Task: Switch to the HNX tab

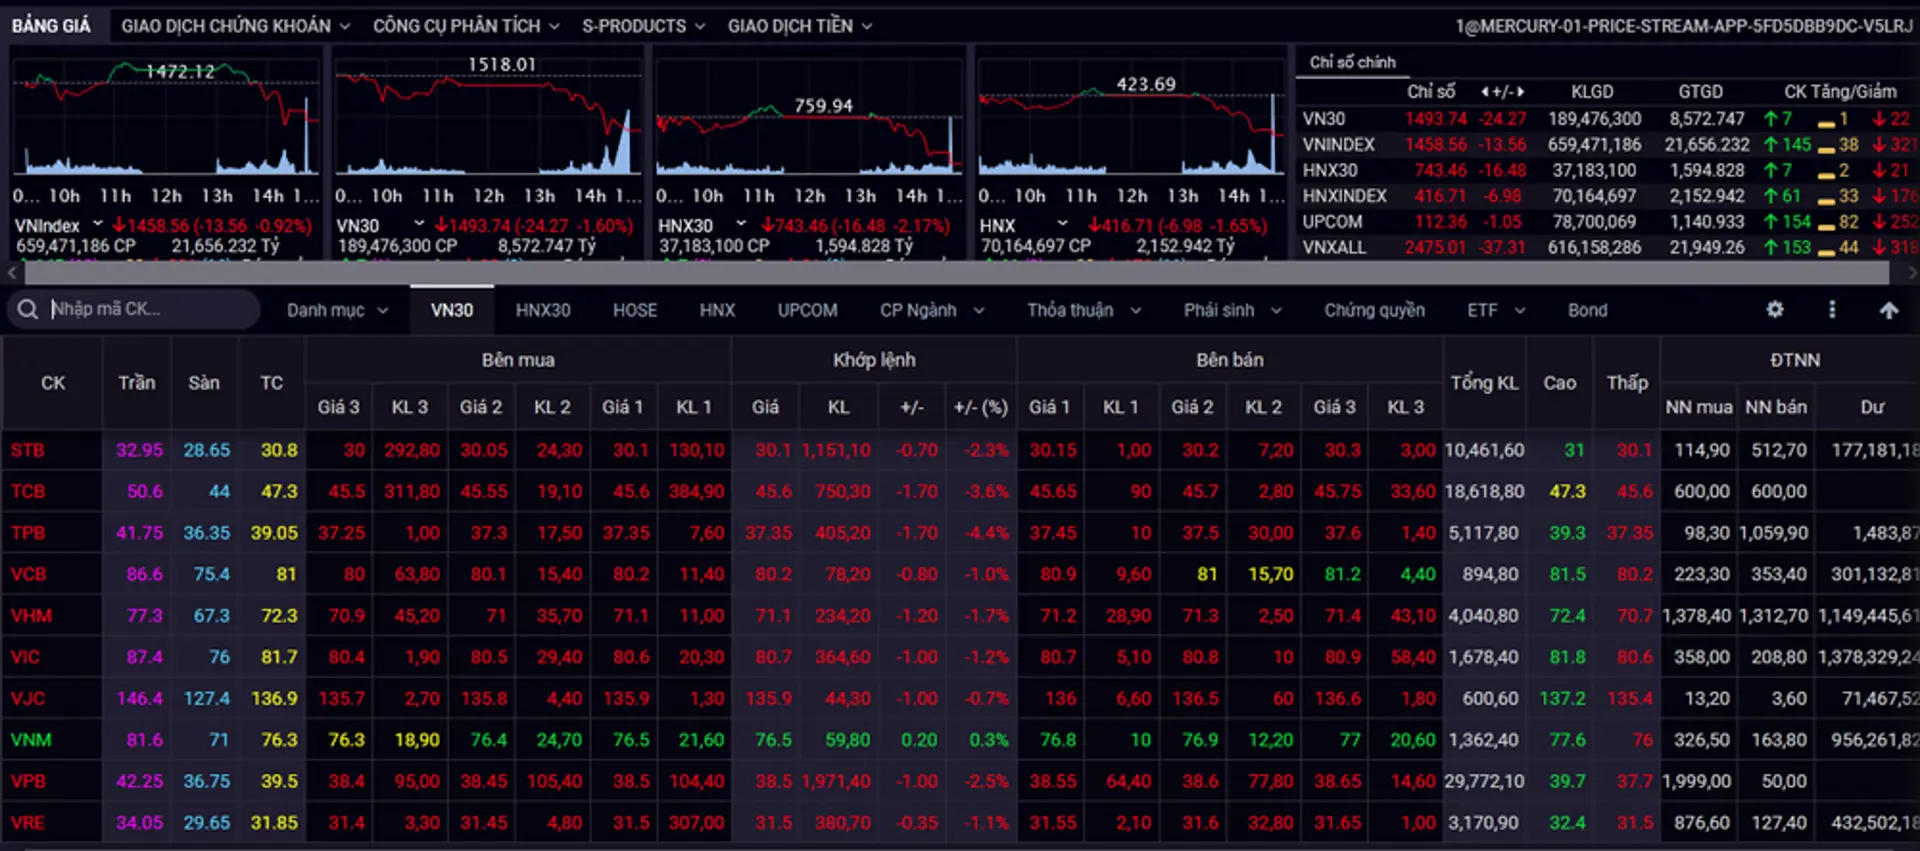Action: [x=717, y=311]
